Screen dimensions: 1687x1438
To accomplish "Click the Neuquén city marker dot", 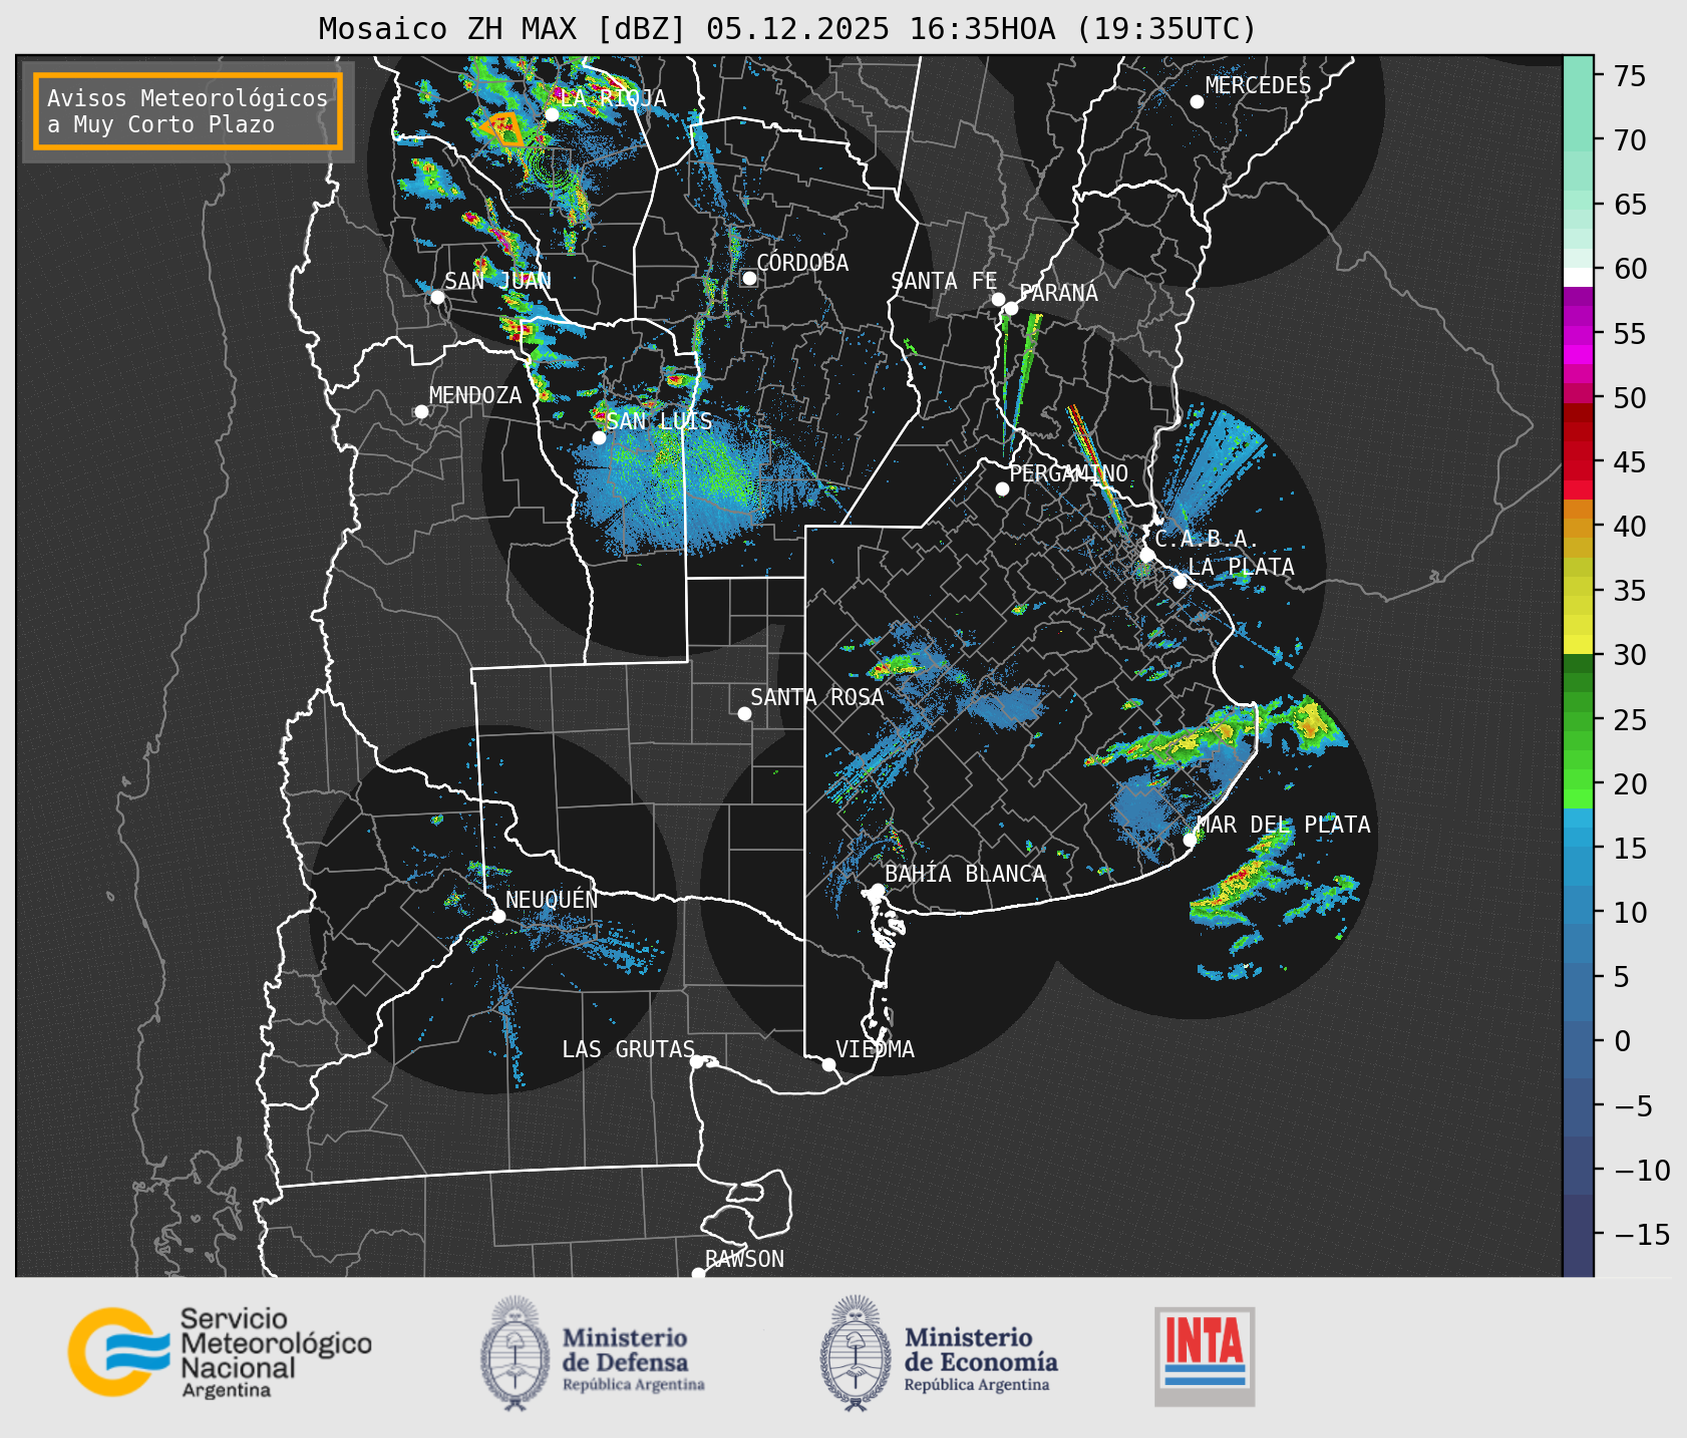I will (498, 916).
